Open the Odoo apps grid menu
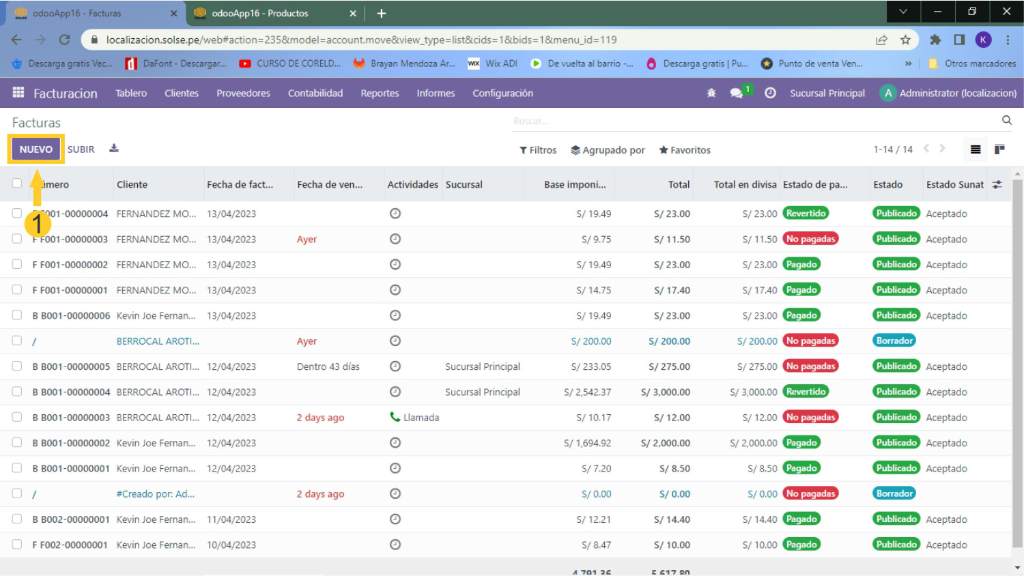 pos(18,93)
